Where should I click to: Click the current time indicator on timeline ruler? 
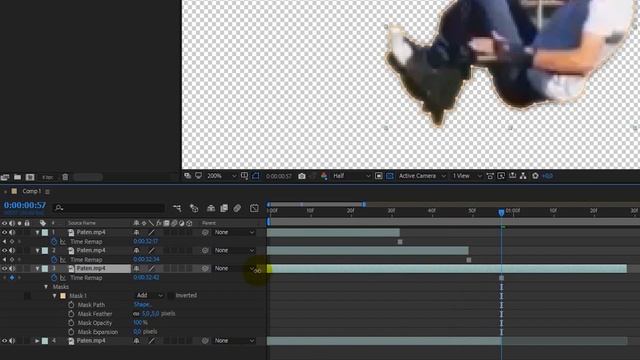pyautogui.click(x=501, y=212)
